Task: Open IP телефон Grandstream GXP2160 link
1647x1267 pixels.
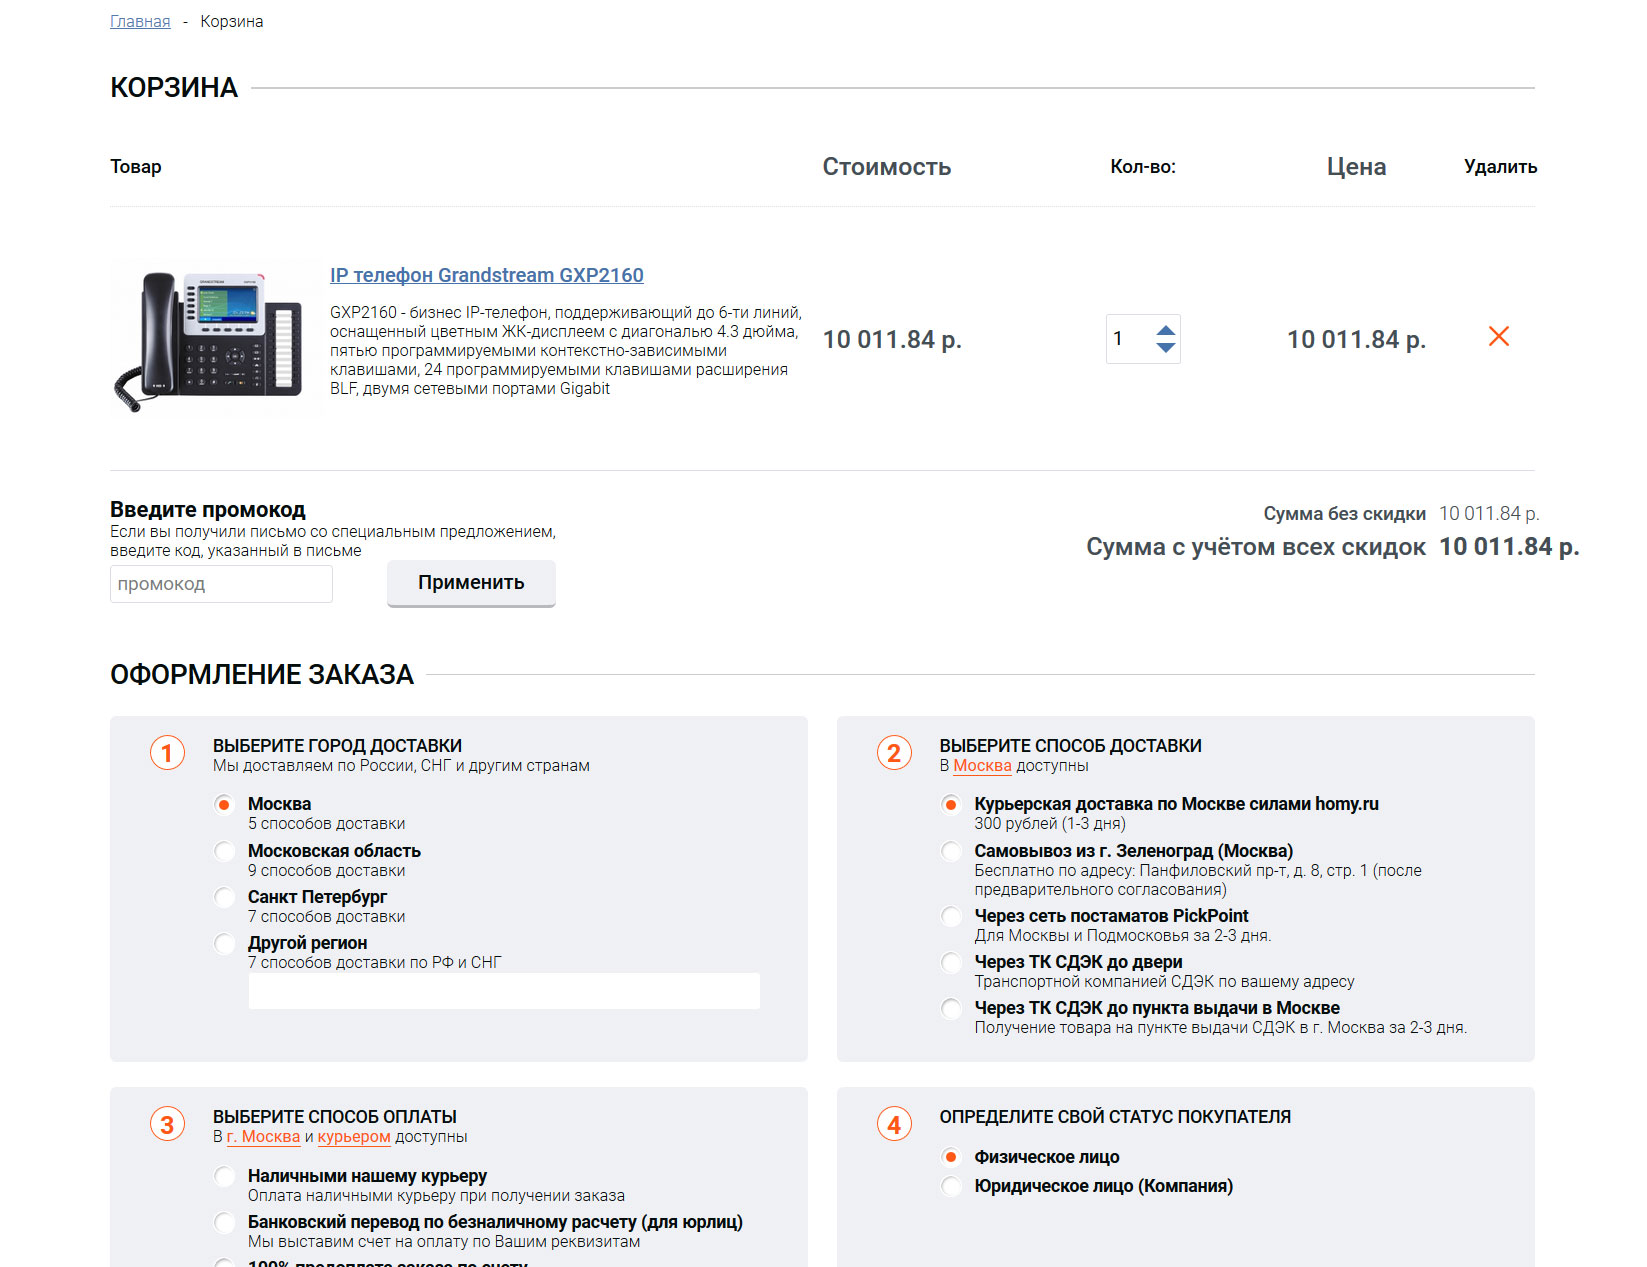Action: click(487, 275)
